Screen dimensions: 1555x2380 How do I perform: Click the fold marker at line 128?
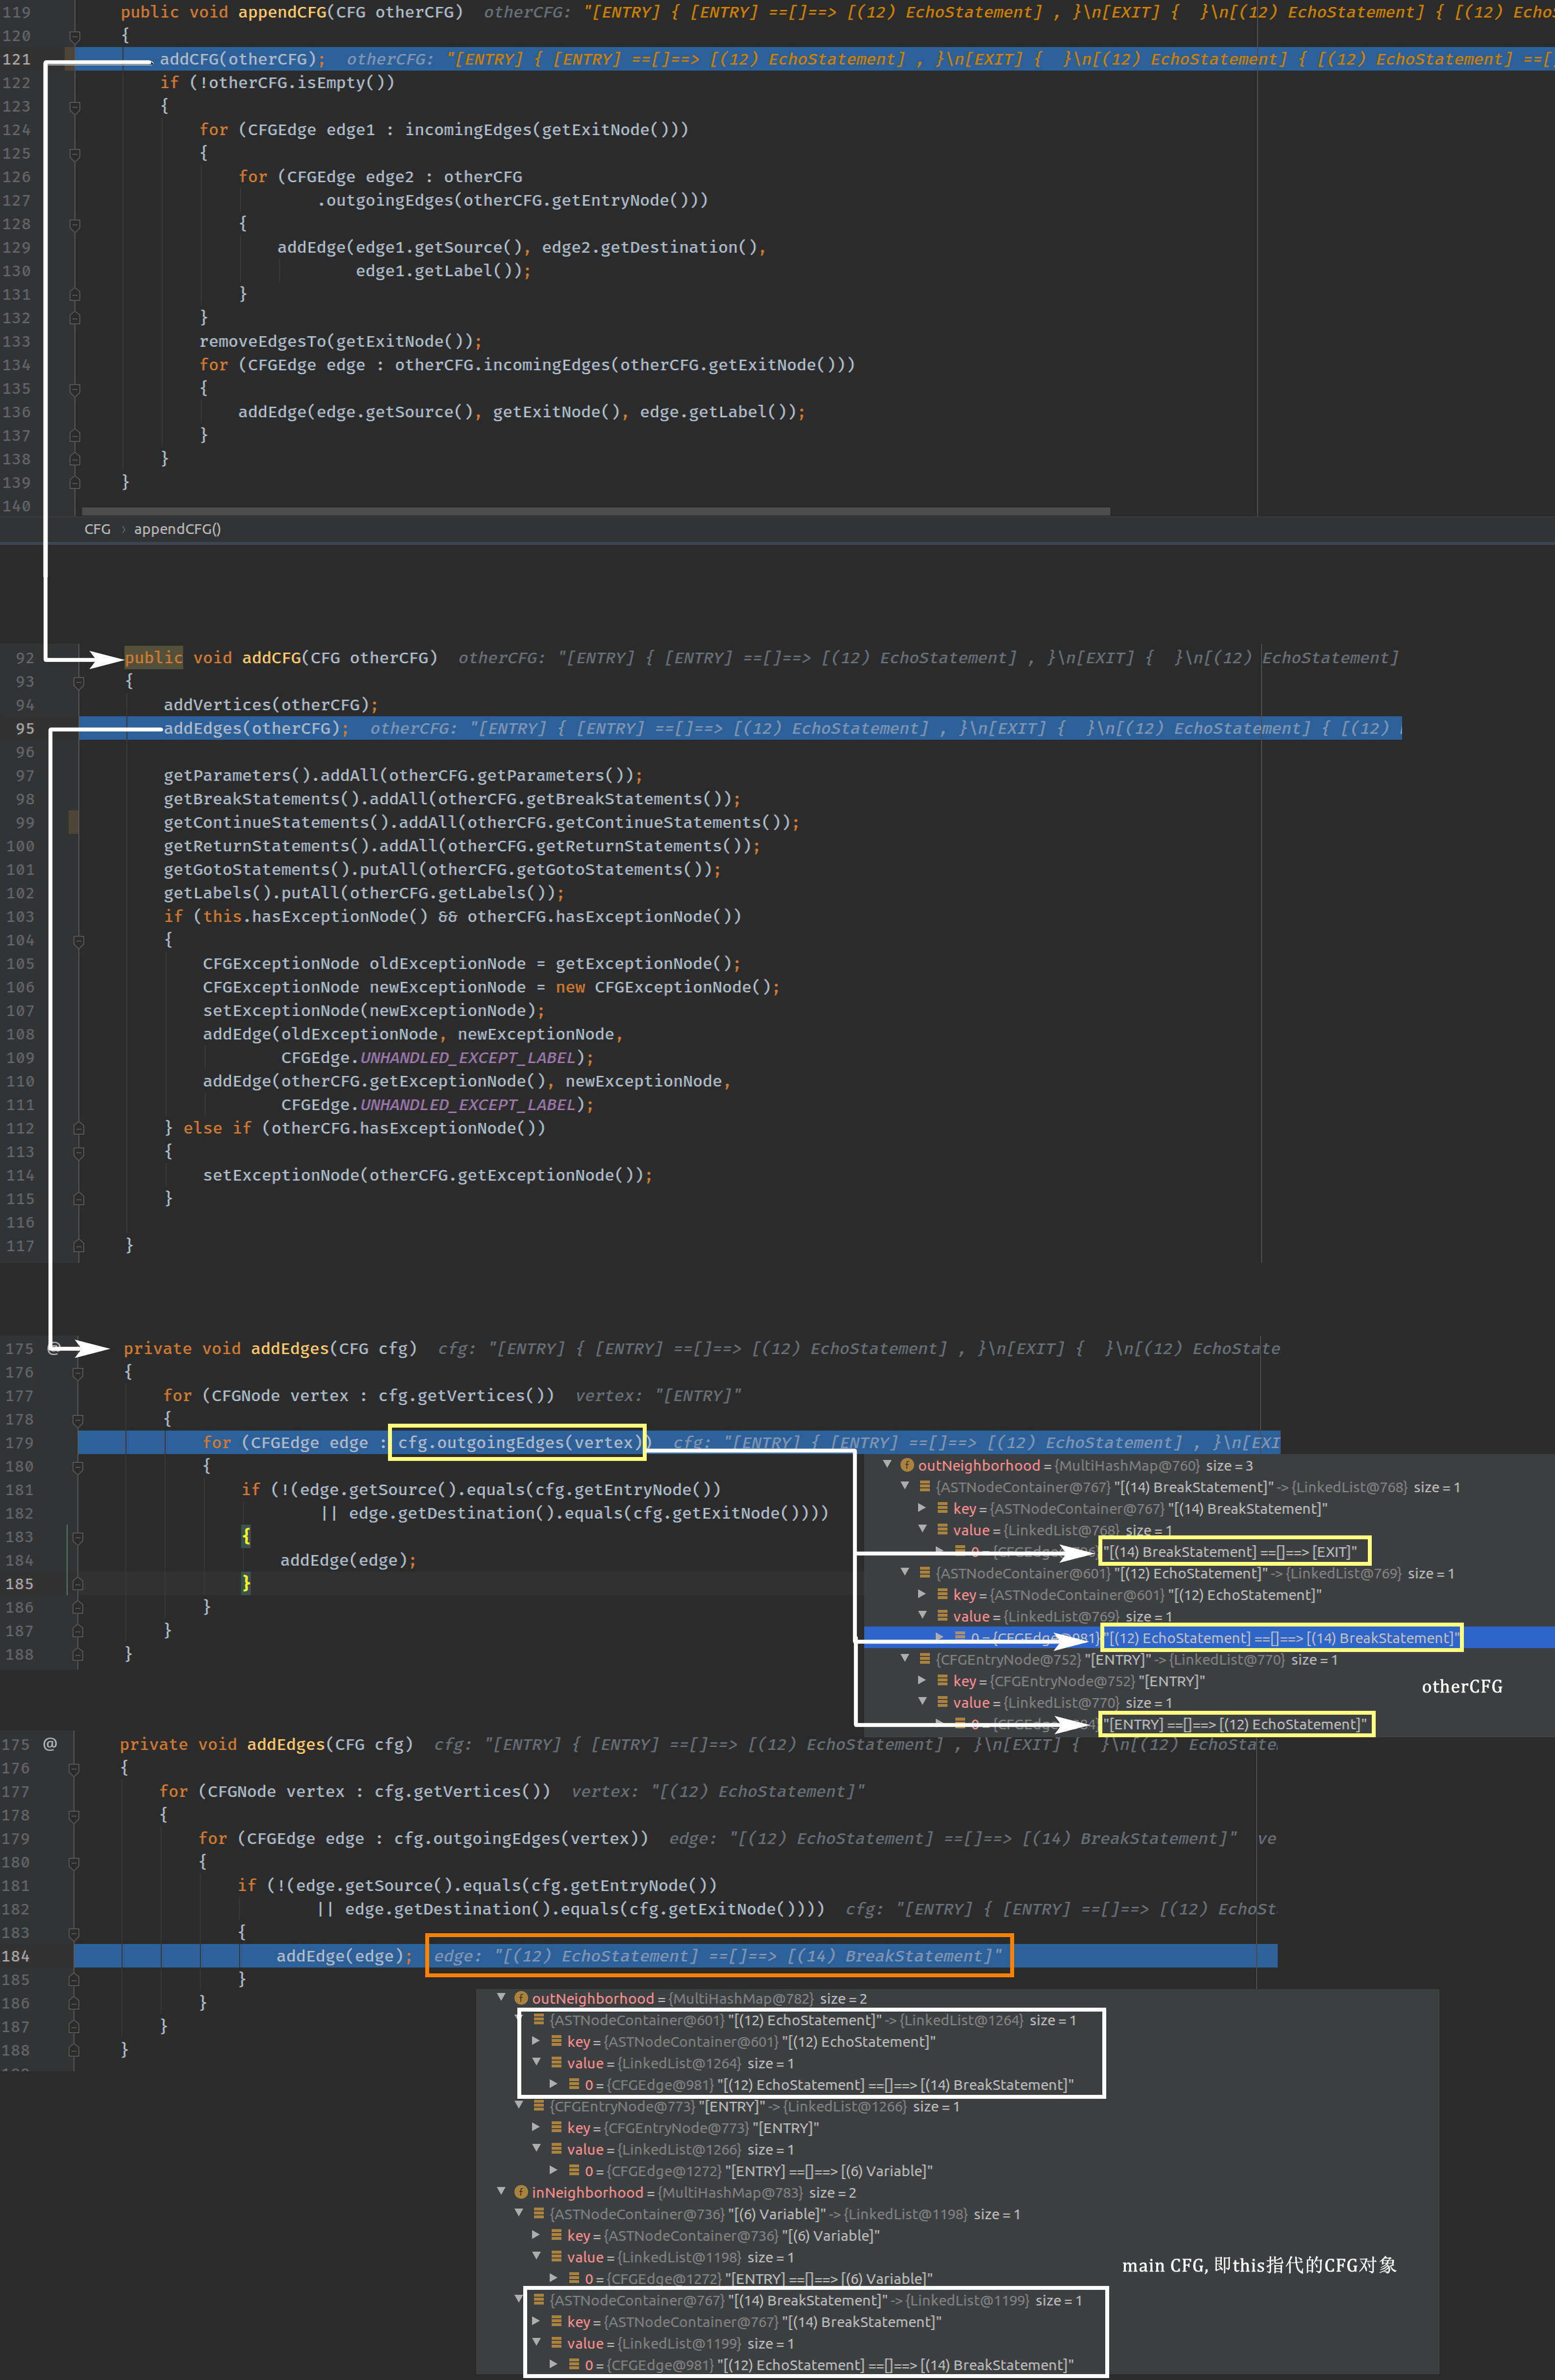point(74,224)
